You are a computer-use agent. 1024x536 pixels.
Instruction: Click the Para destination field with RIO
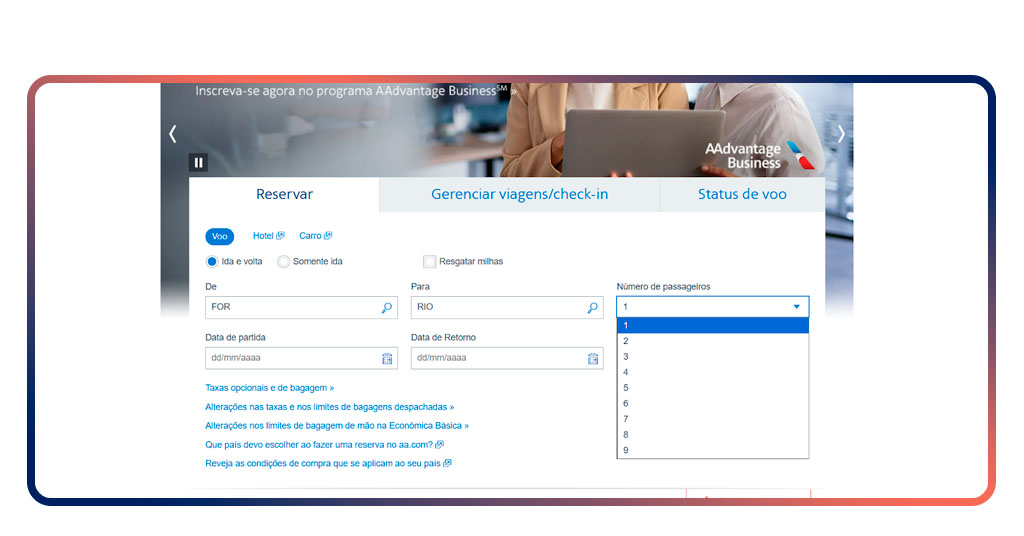tap(507, 307)
